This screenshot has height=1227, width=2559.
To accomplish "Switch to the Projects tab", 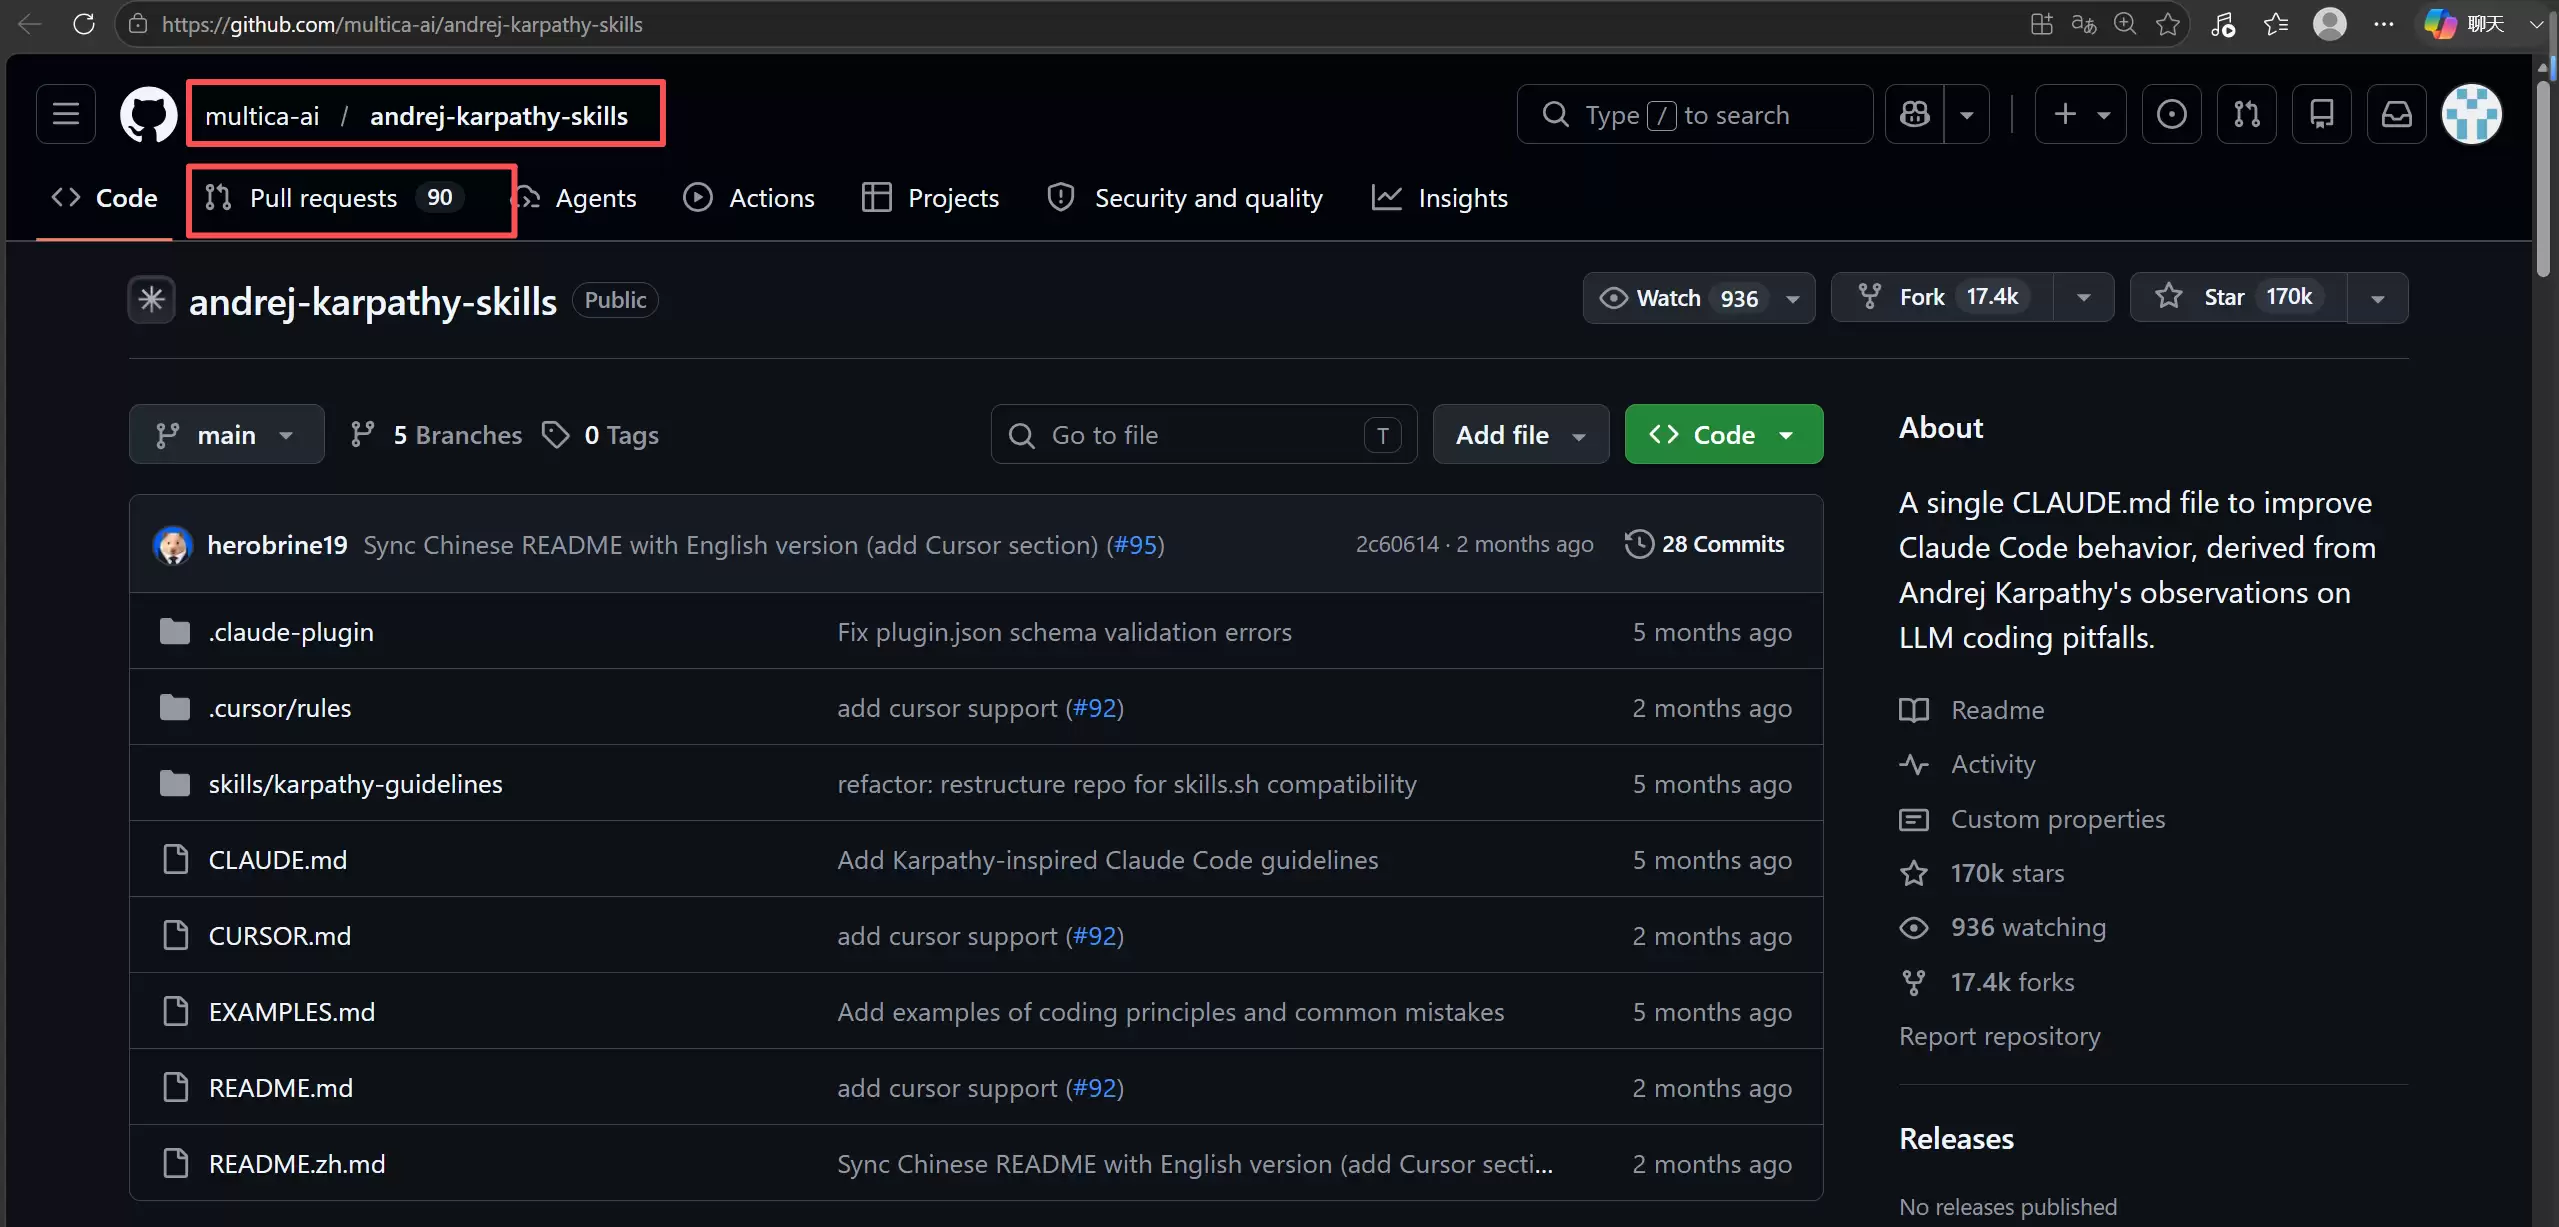I will coord(931,198).
